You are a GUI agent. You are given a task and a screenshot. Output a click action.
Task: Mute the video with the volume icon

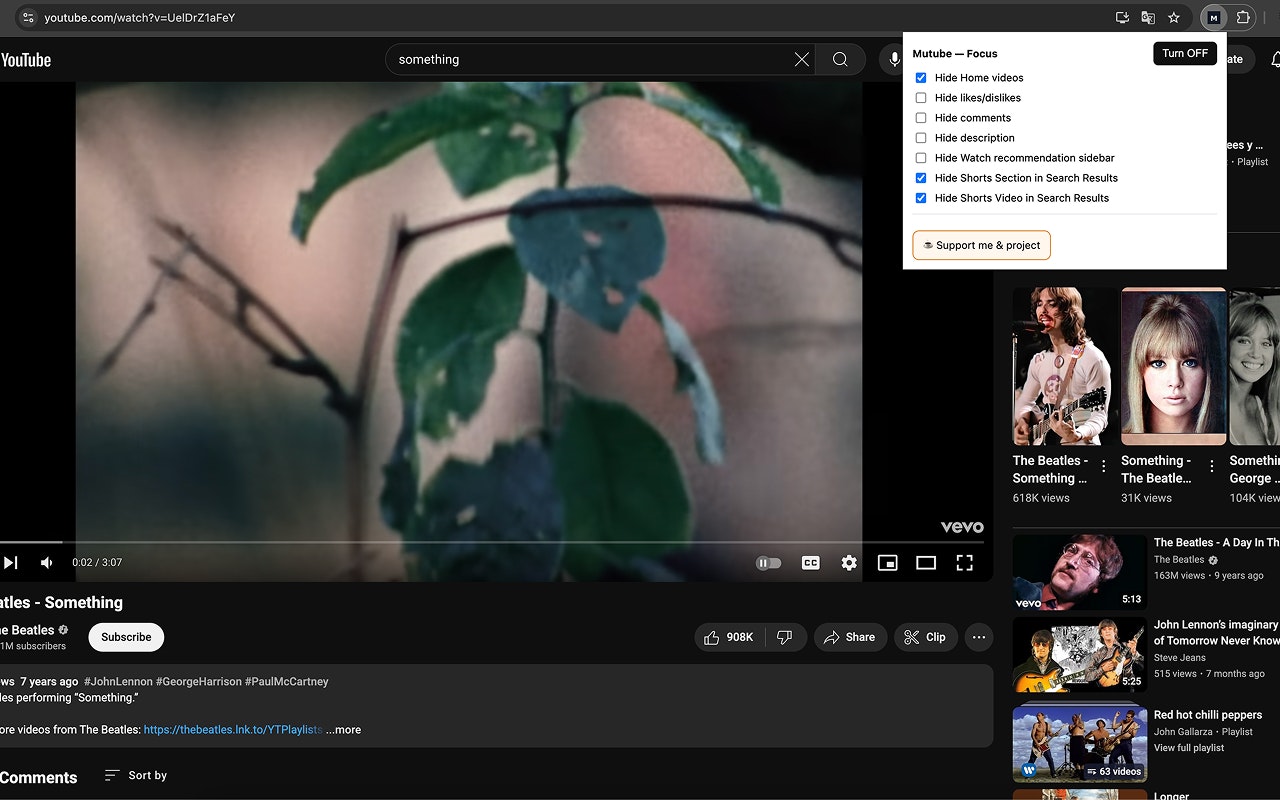45,562
